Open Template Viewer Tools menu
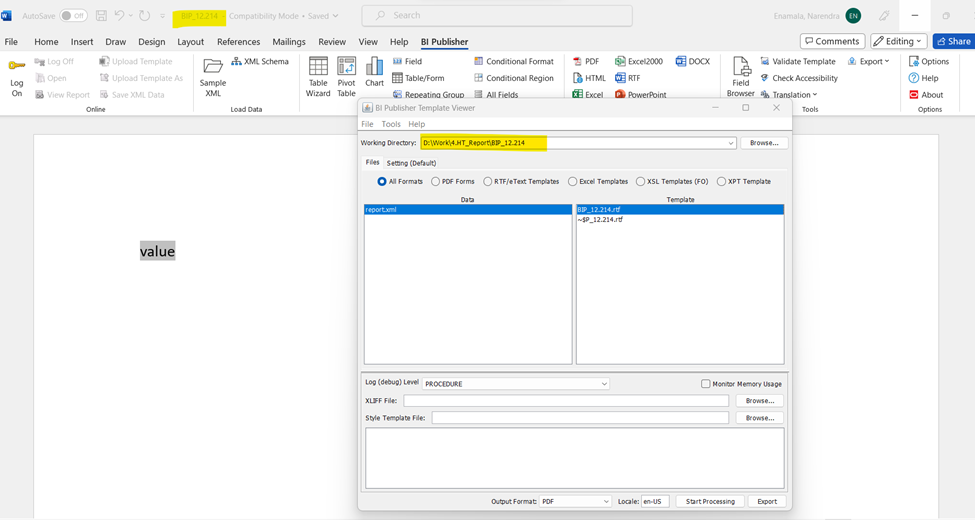 (x=391, y=124)
